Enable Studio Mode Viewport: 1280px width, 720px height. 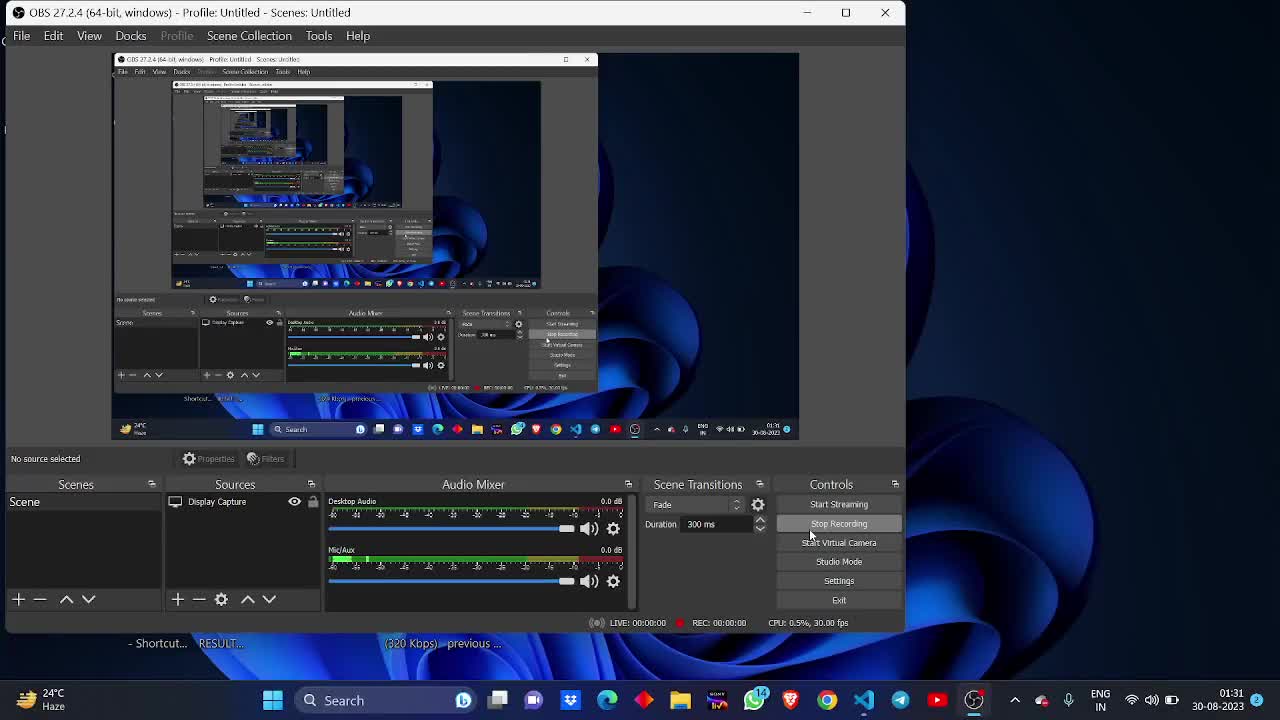point(839,562)
